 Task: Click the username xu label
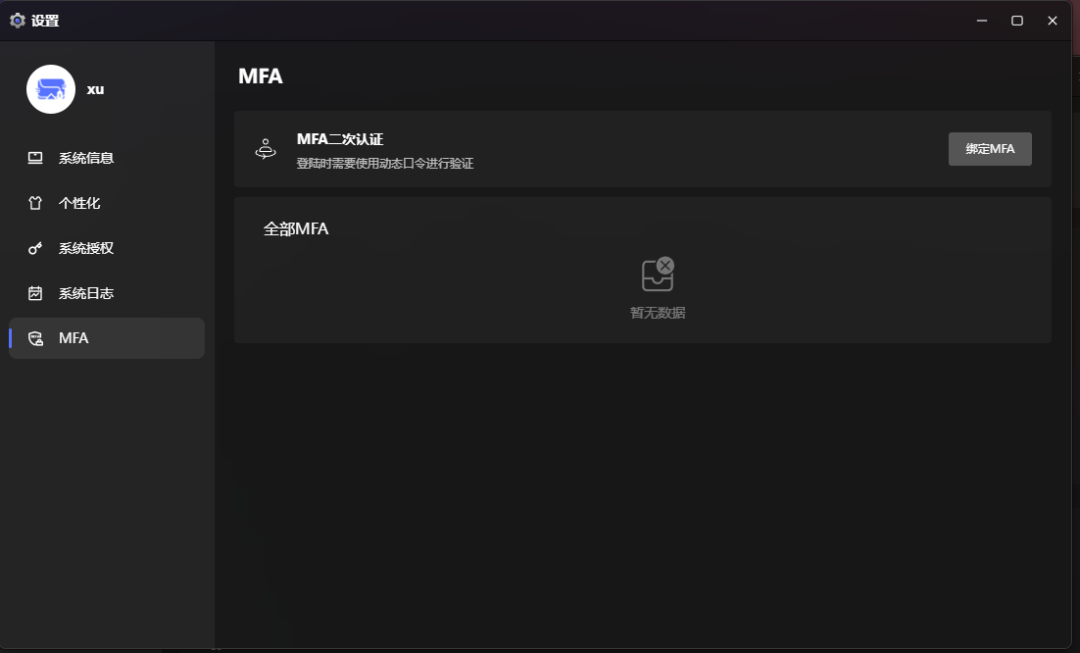95,89
